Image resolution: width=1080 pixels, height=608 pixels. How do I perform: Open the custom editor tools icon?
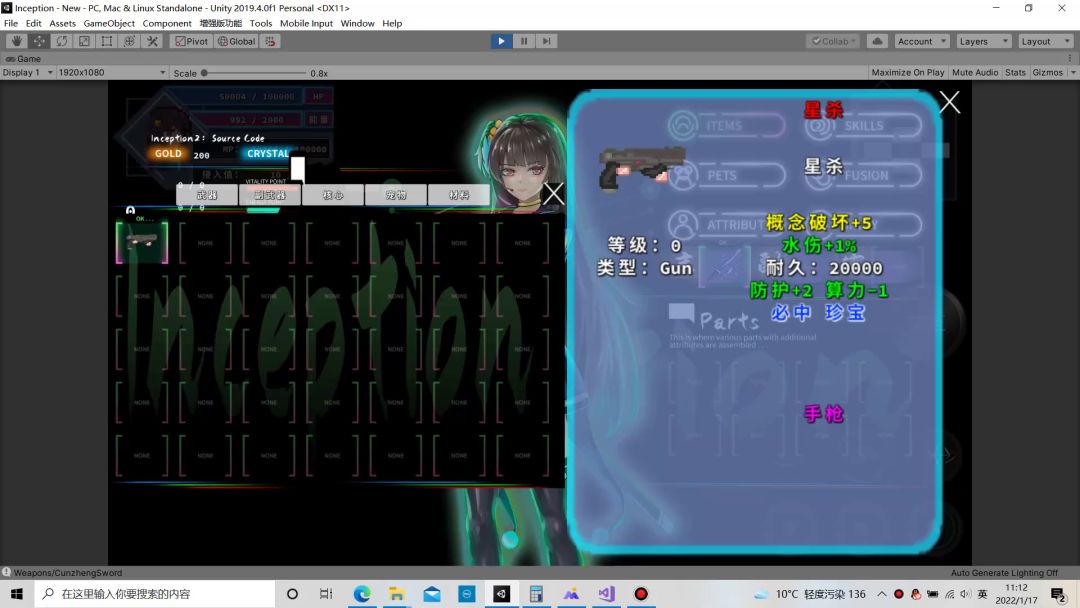click(x=152, y=41)
